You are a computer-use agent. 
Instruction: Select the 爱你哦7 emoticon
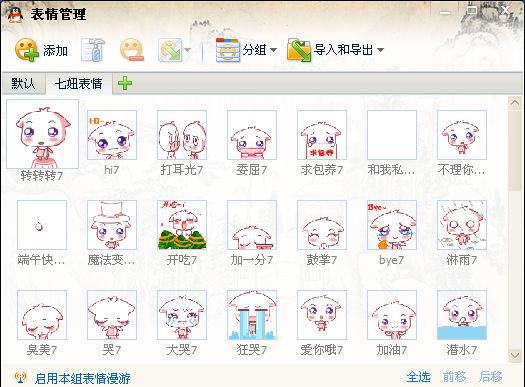[322, 315]
